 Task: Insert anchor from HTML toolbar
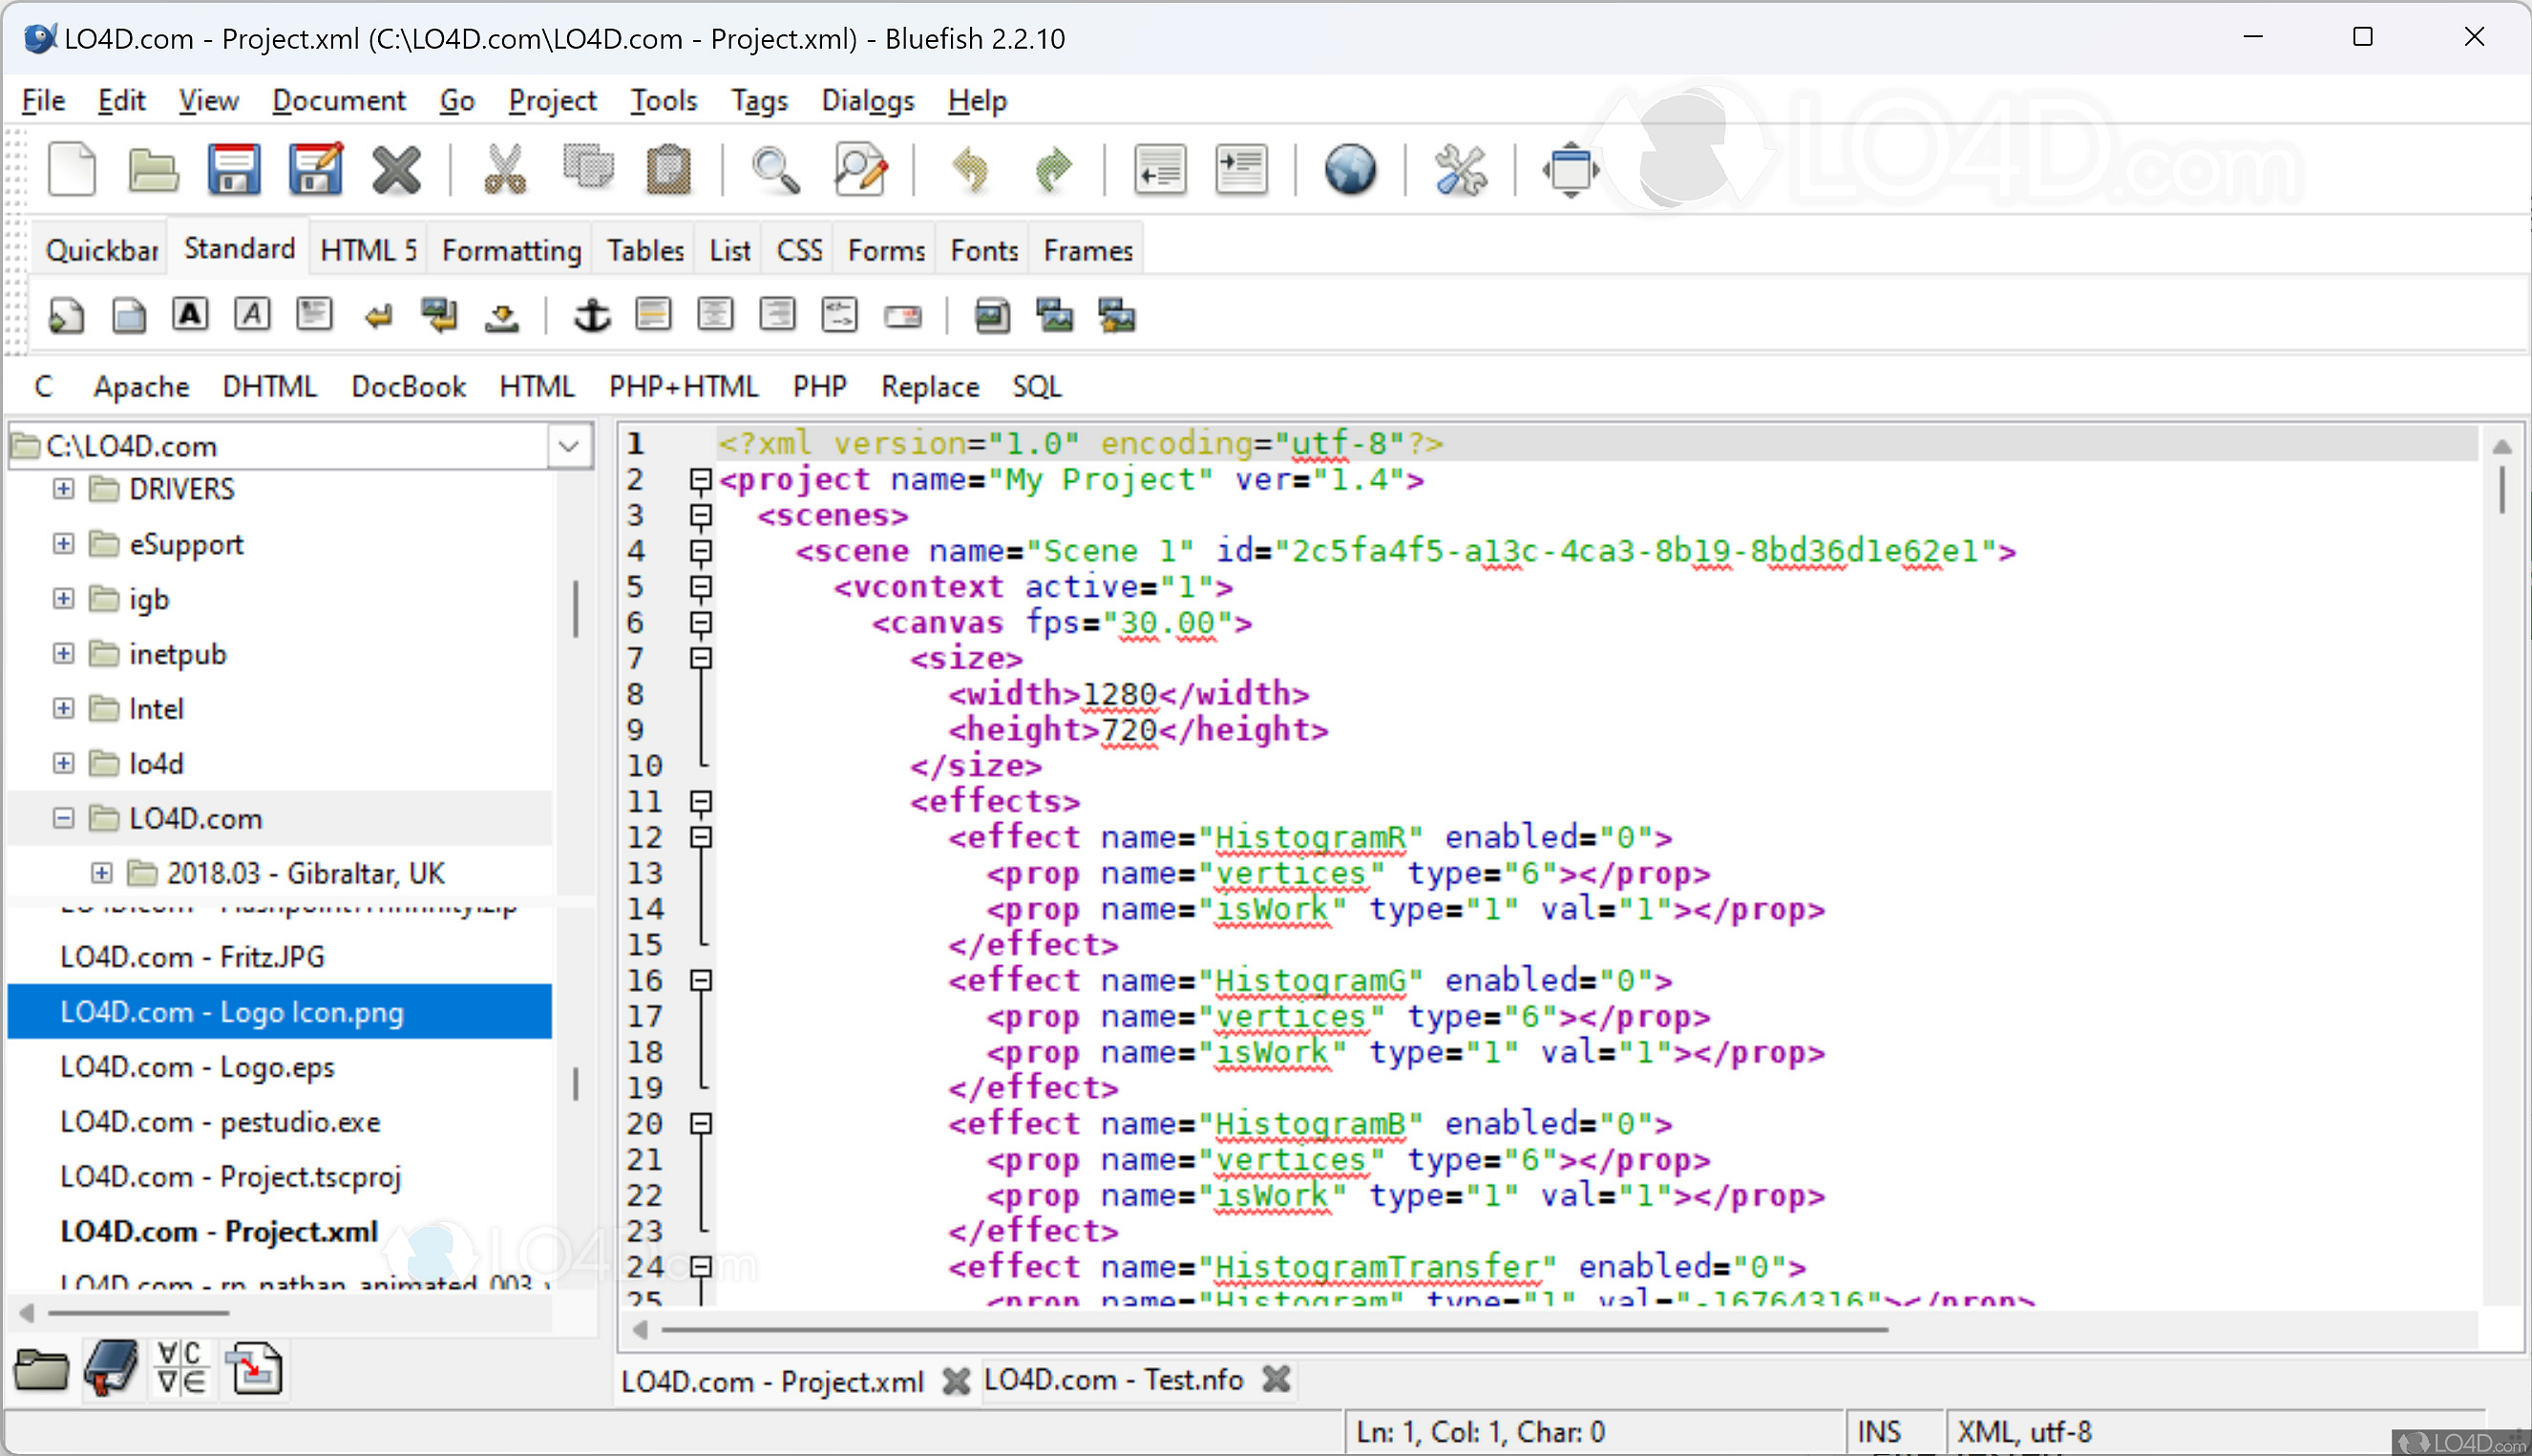[591, 316]
